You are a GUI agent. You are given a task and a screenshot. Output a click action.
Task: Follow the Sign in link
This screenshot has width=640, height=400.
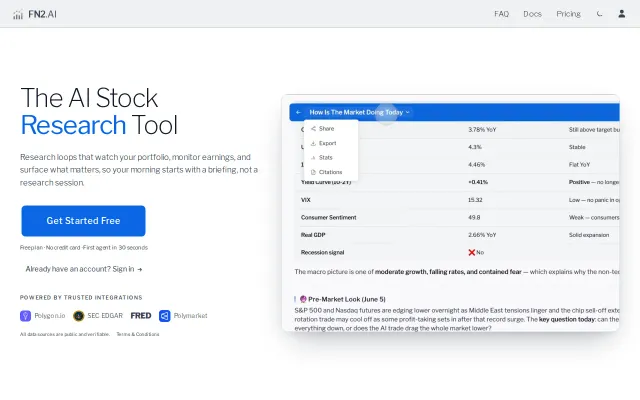(x=127, y=269)
